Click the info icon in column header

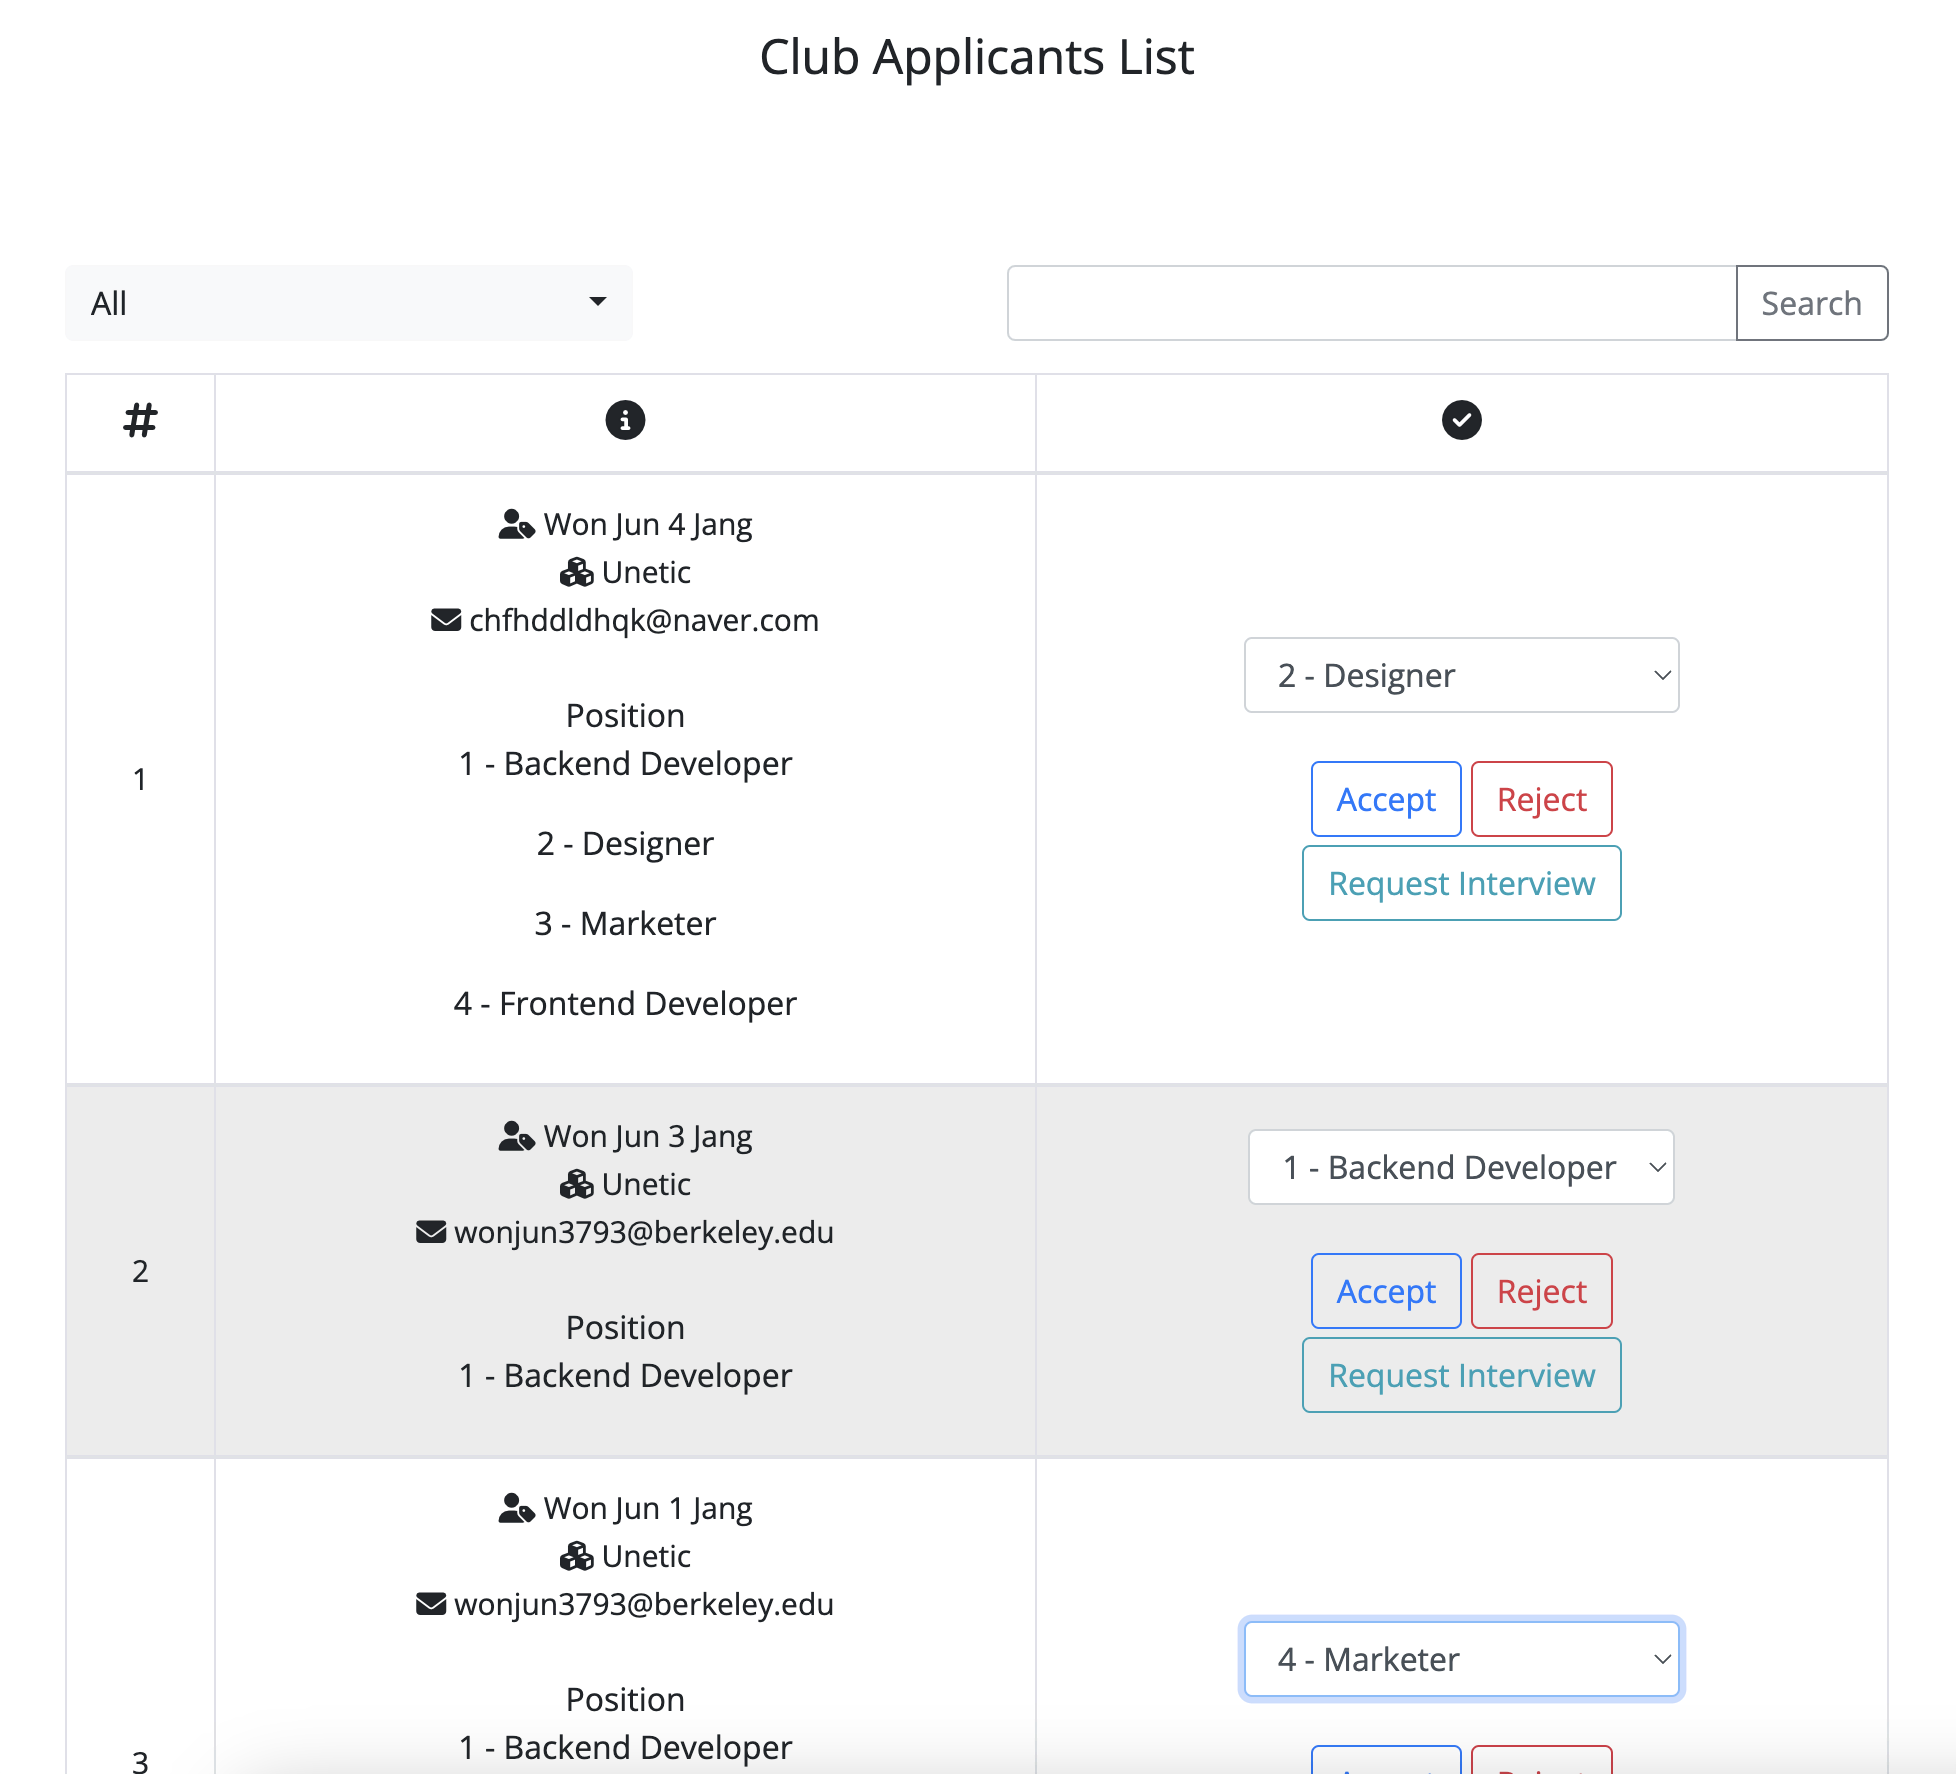point(625,421)
